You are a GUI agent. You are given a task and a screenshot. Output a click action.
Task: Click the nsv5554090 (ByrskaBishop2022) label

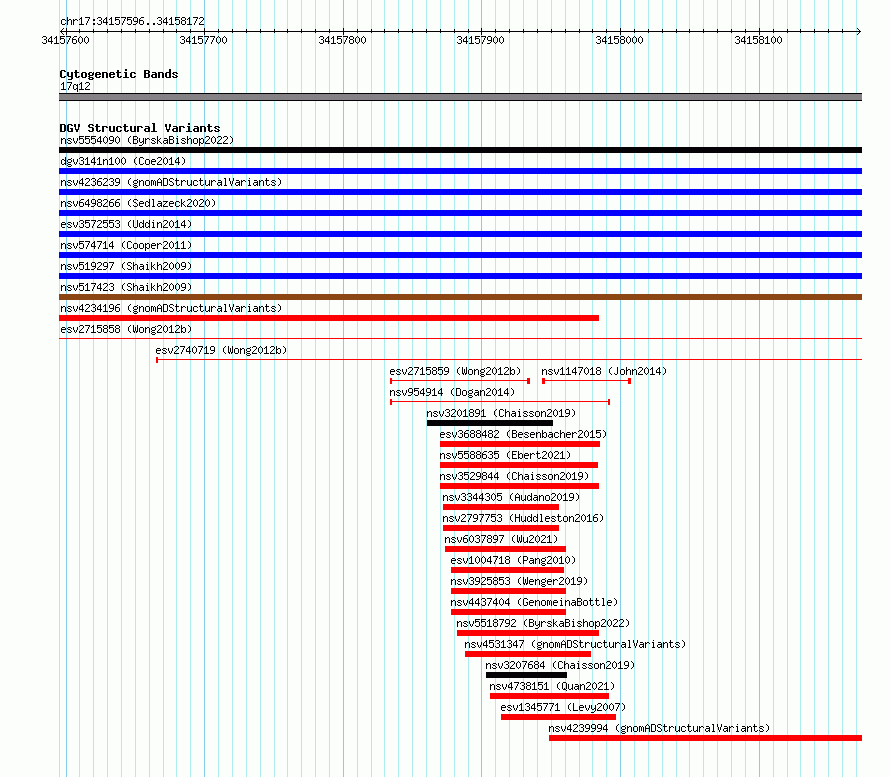click(x=147, y=140)
